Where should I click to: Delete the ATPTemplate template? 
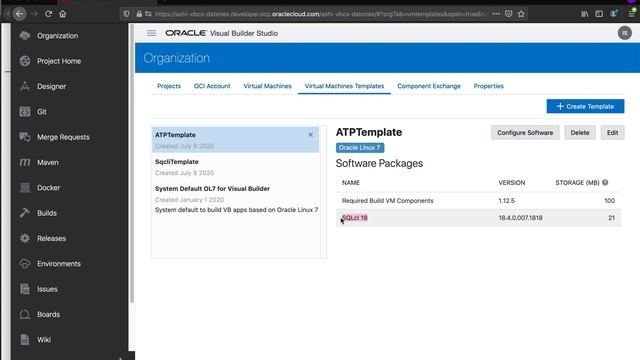point(580,133)
